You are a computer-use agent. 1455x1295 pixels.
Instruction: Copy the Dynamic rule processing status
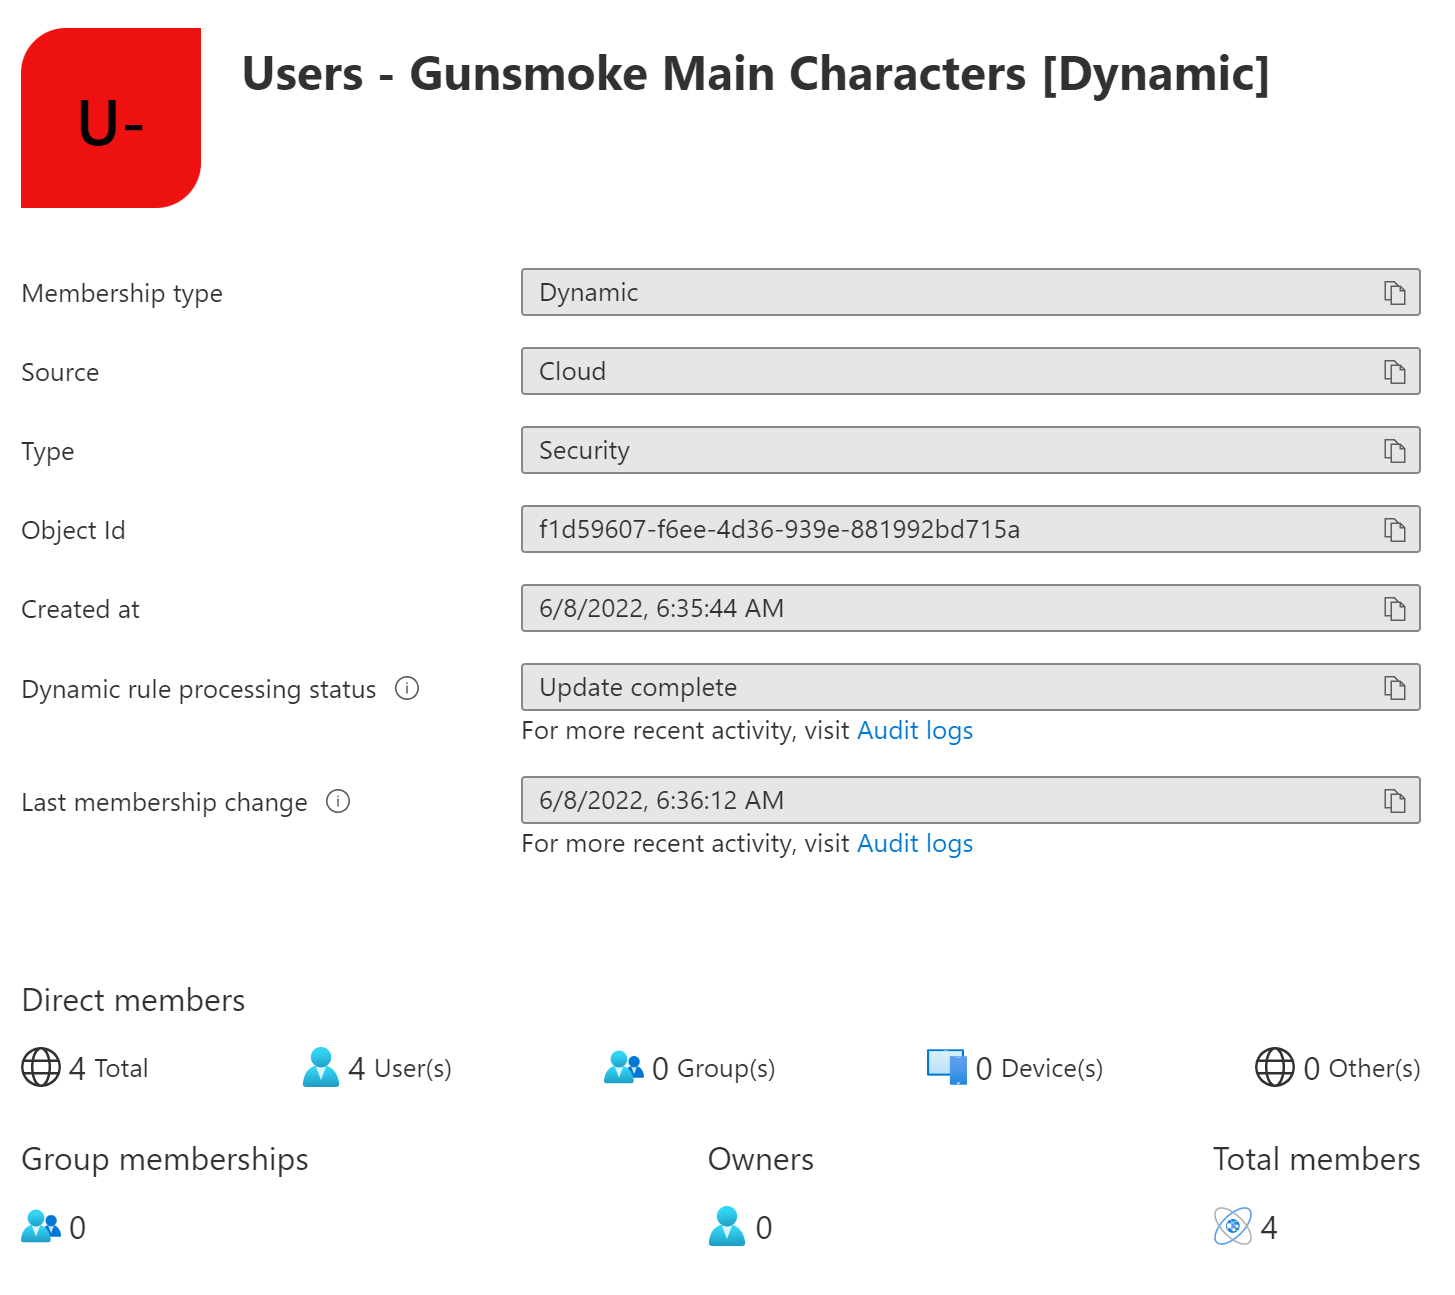1395,687
